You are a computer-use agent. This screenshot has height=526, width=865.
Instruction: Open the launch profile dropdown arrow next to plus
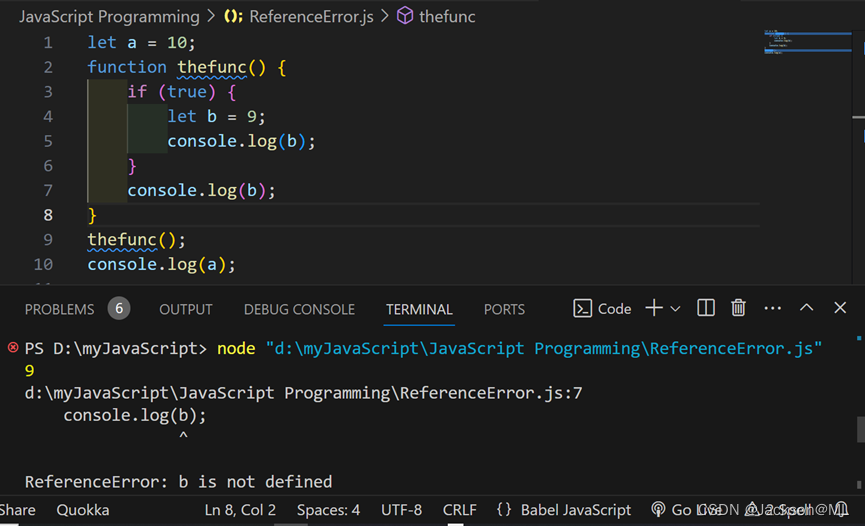click(x=676, y=308)
